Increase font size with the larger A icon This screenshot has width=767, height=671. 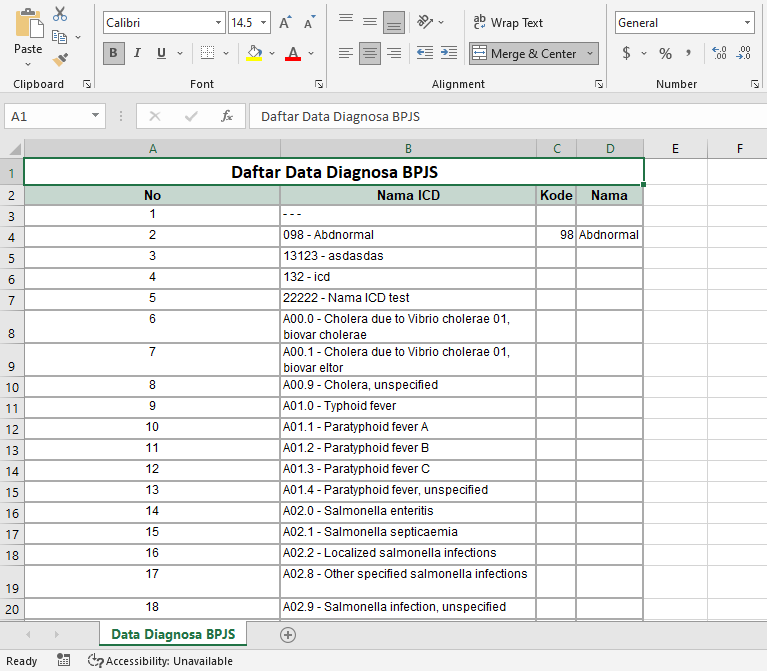(285, 22)
